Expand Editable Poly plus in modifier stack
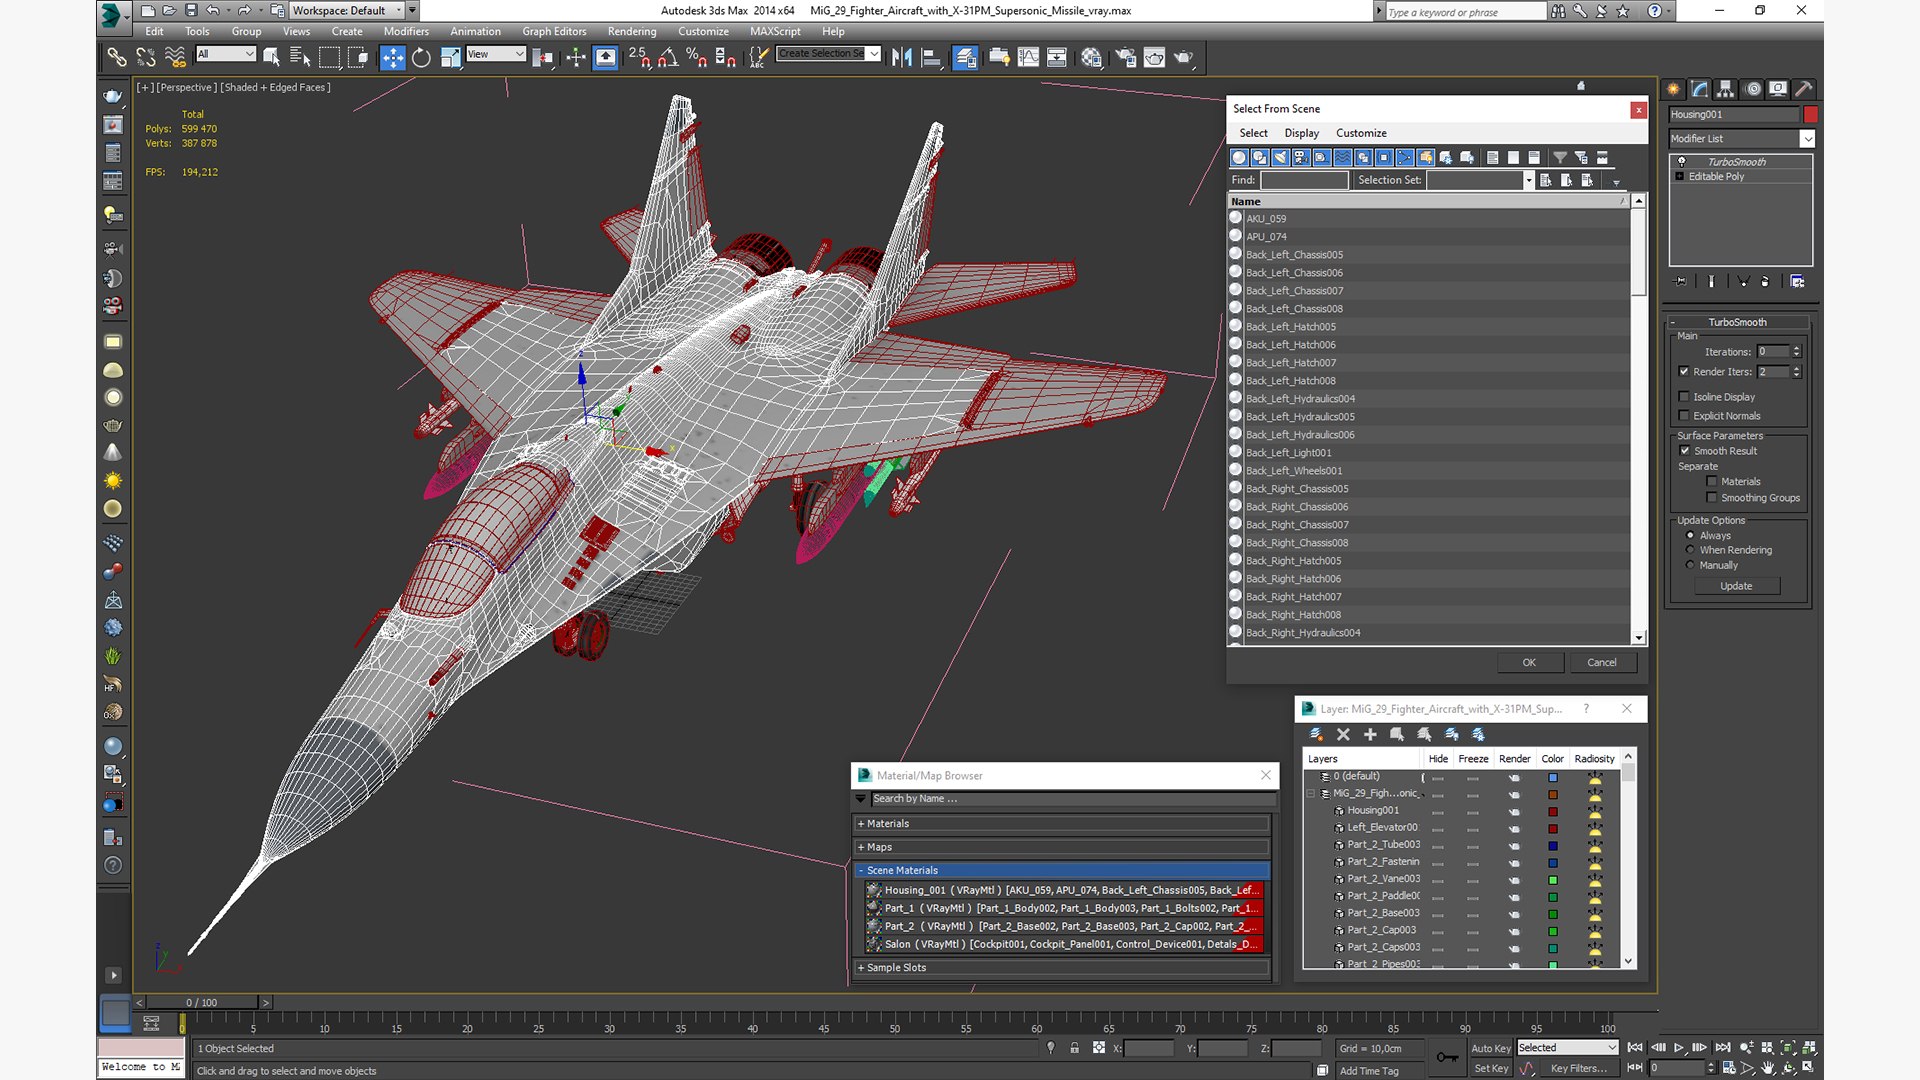This screenshot has width=1920, height=1080. click(x=1680, y=176)
